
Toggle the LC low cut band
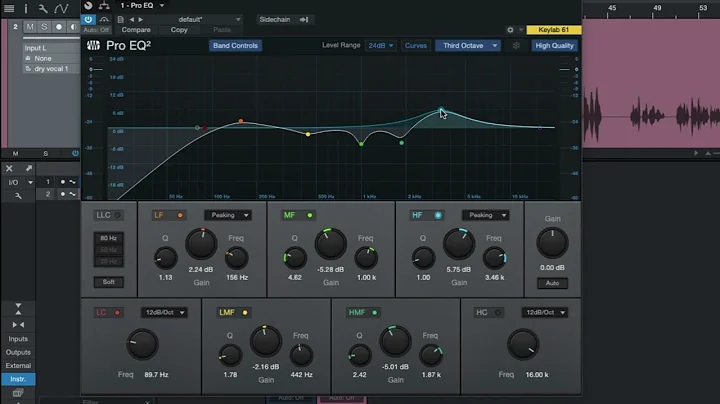[x=108, y=313]
